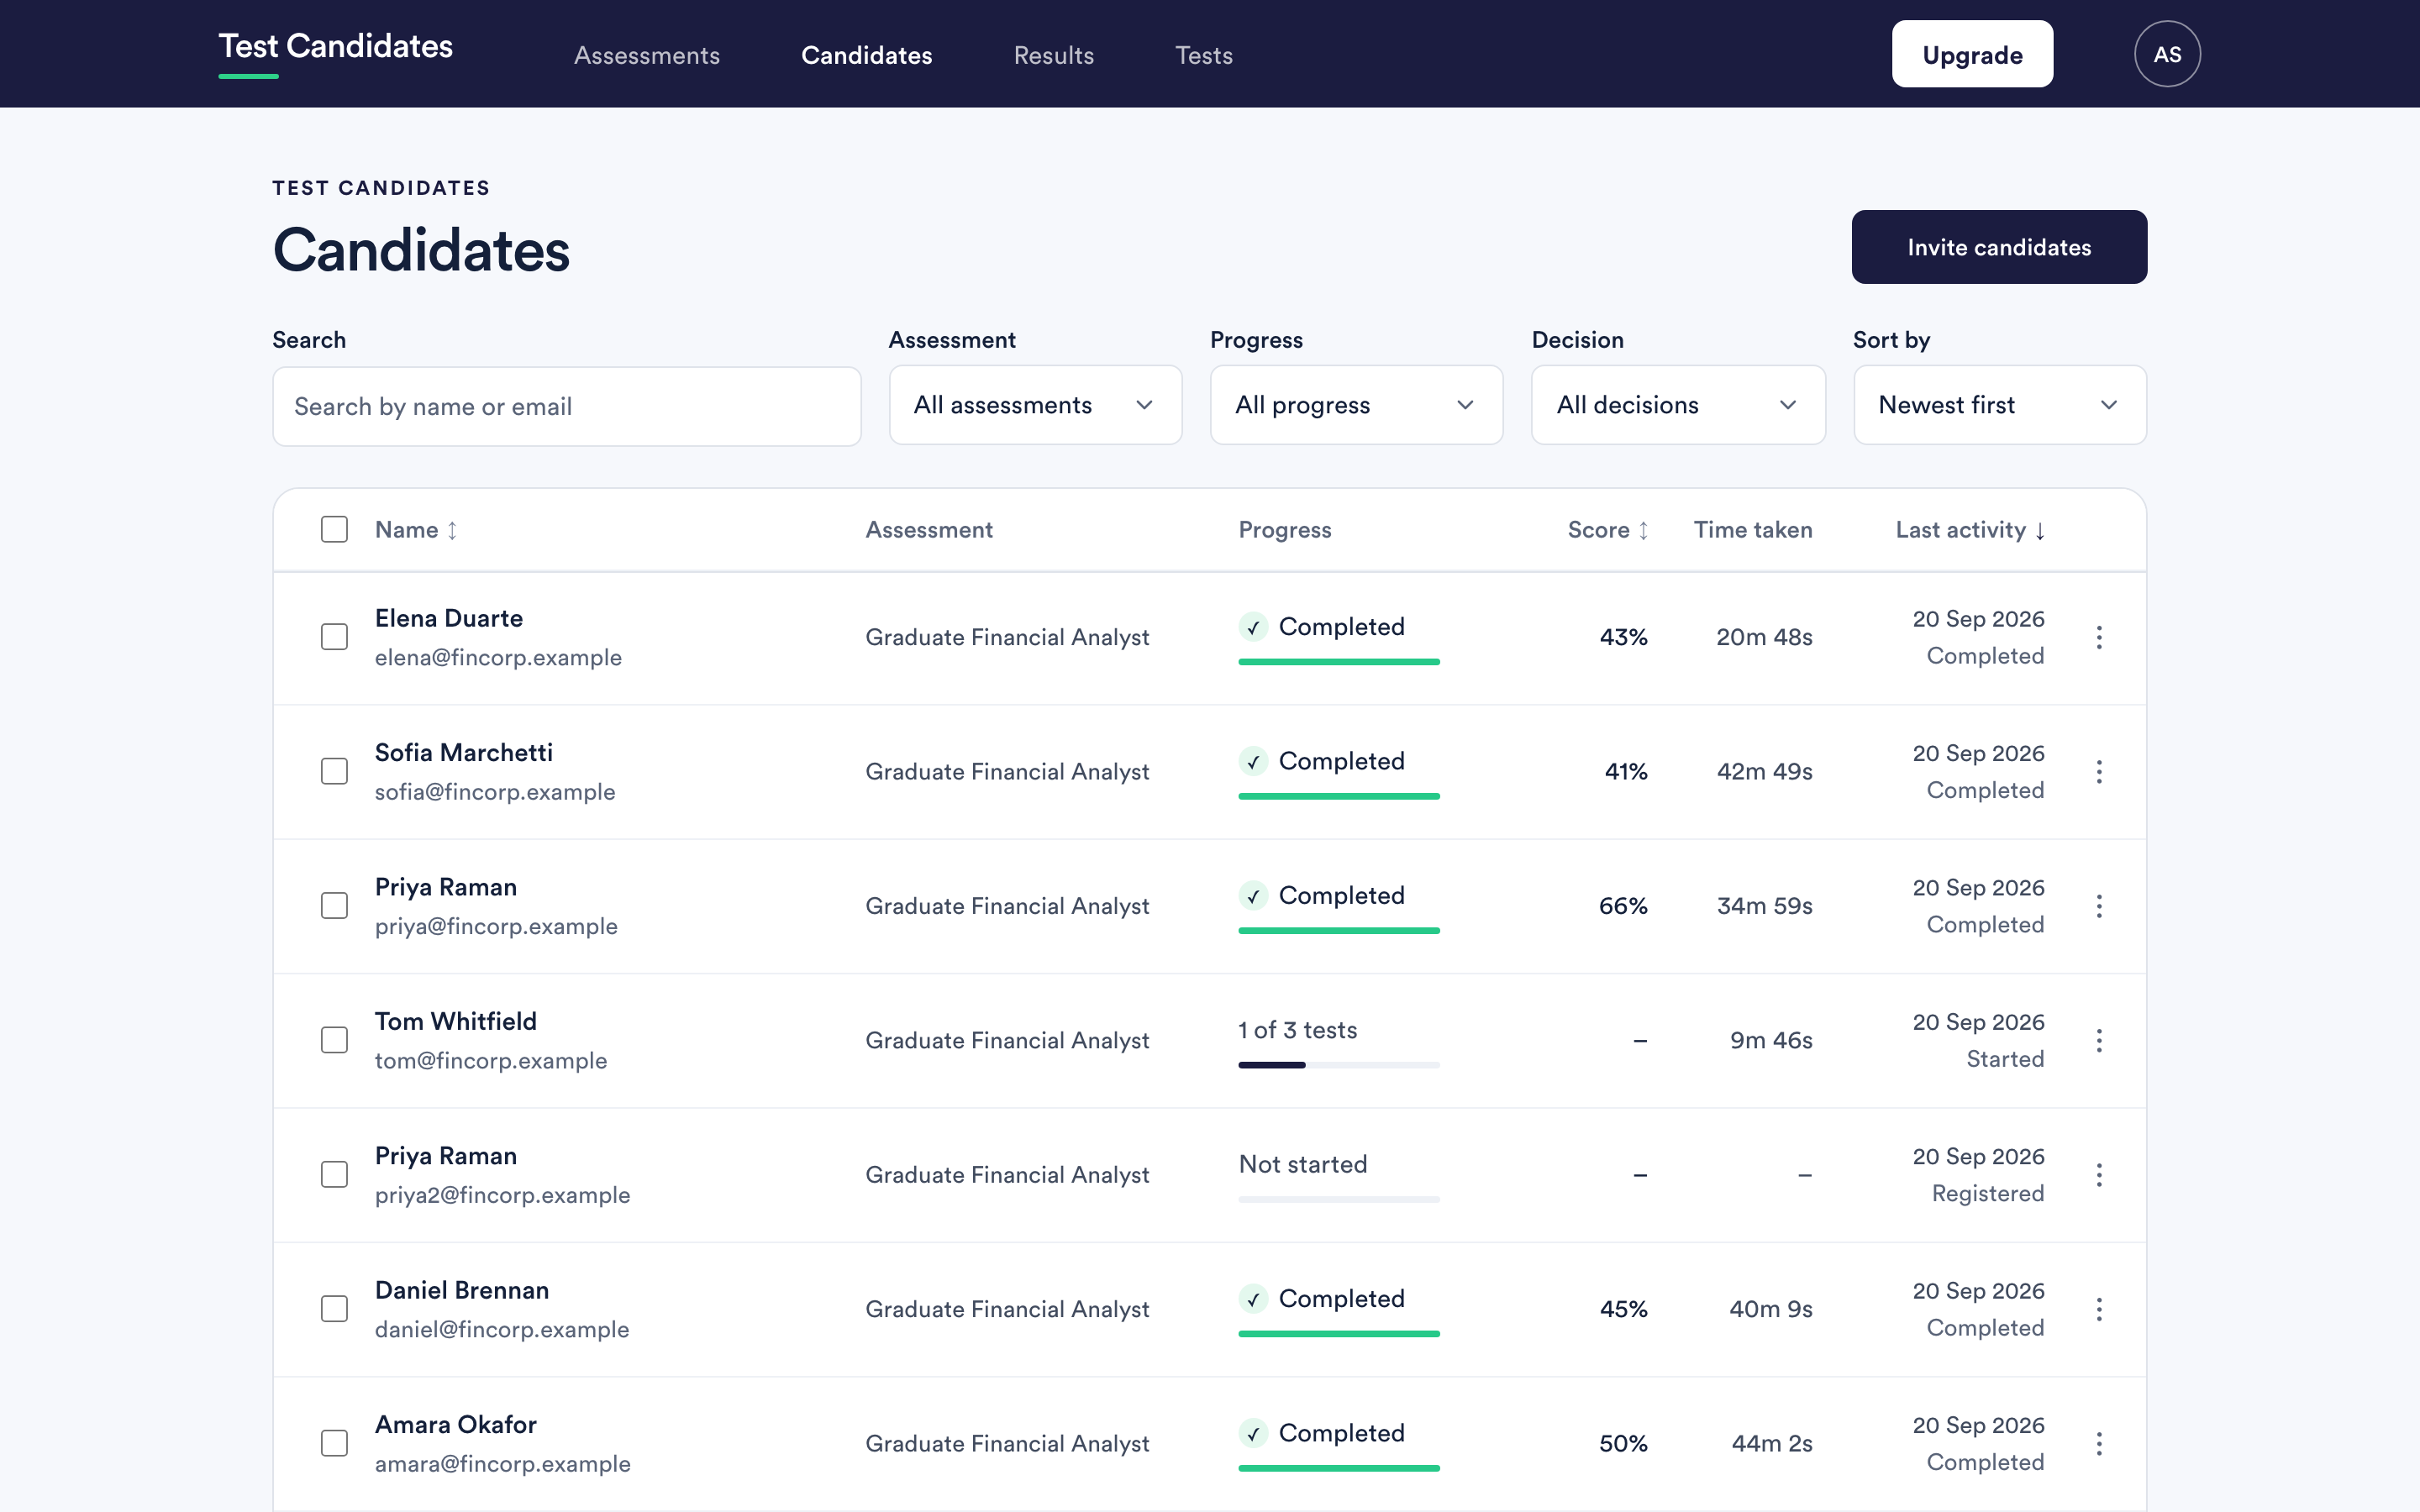Toggle Last activity sort arrow
The height and width of the screenshot is (1512, 2420).
[2040, 530]
